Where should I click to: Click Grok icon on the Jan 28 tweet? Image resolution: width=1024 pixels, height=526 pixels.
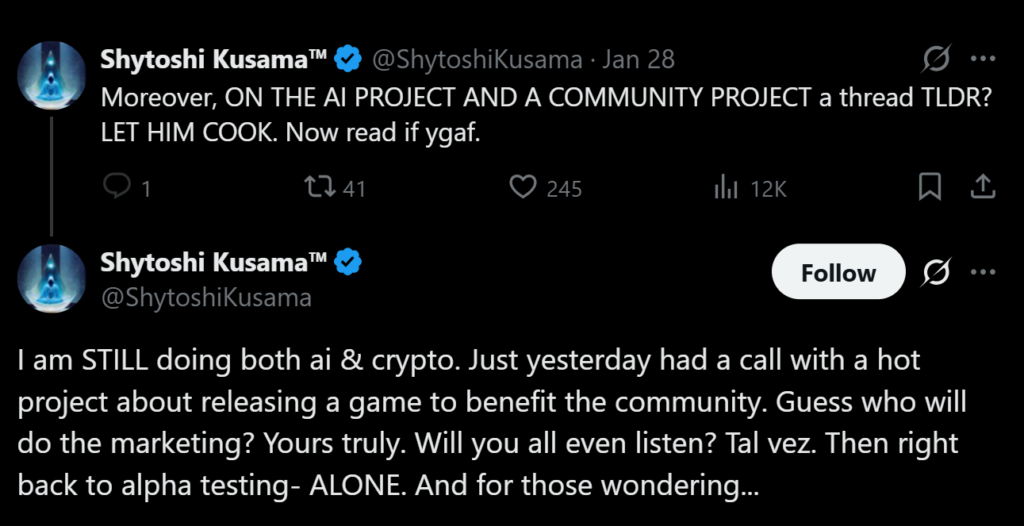point(936,60)
